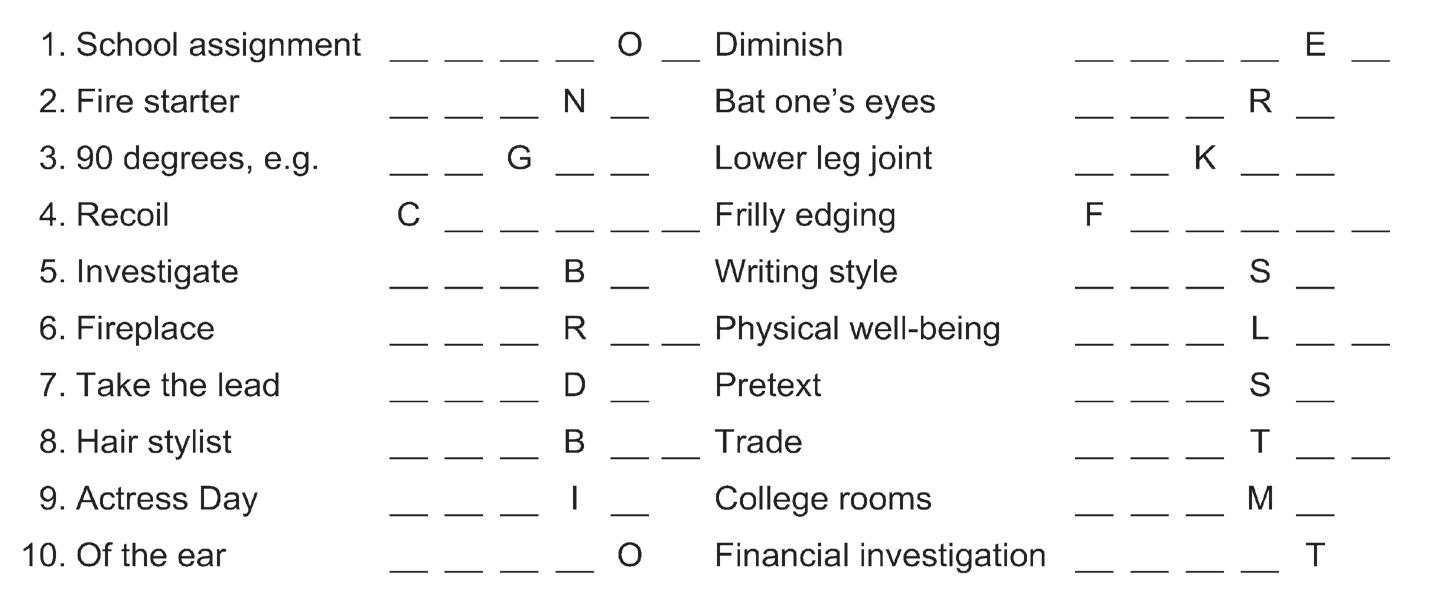This screenshot has height=595, width=1434.
Task: Click the 'Of the ear' clue
Action: click(x=151, y=555)
